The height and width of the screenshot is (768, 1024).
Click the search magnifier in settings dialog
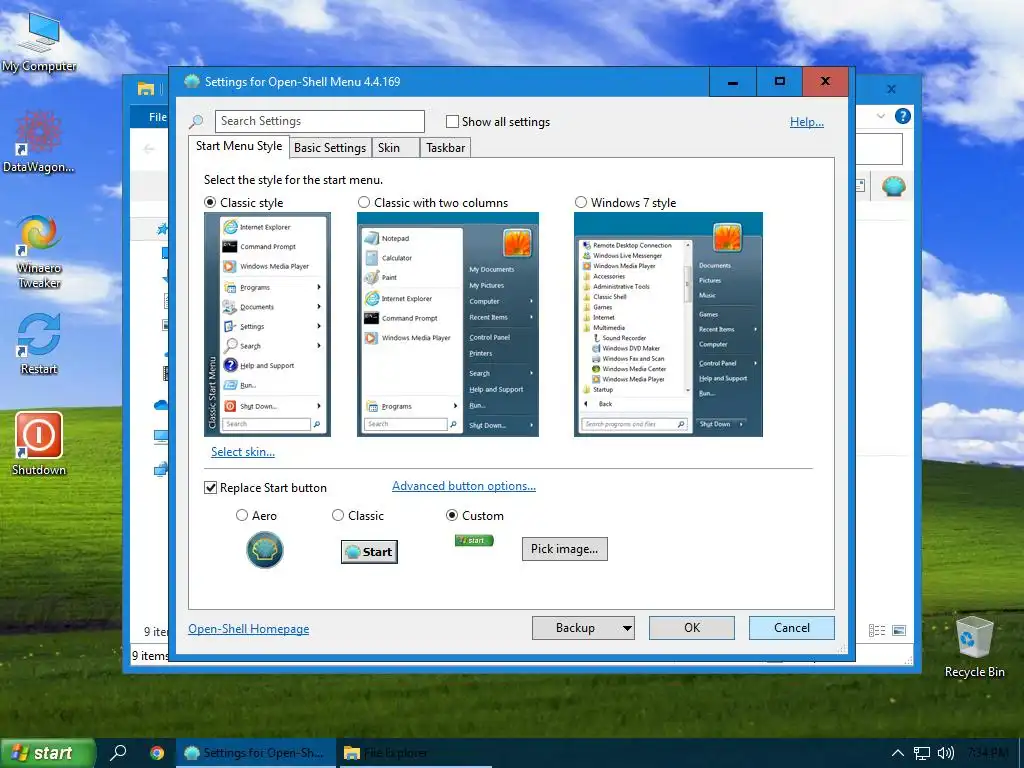(197, 121)
